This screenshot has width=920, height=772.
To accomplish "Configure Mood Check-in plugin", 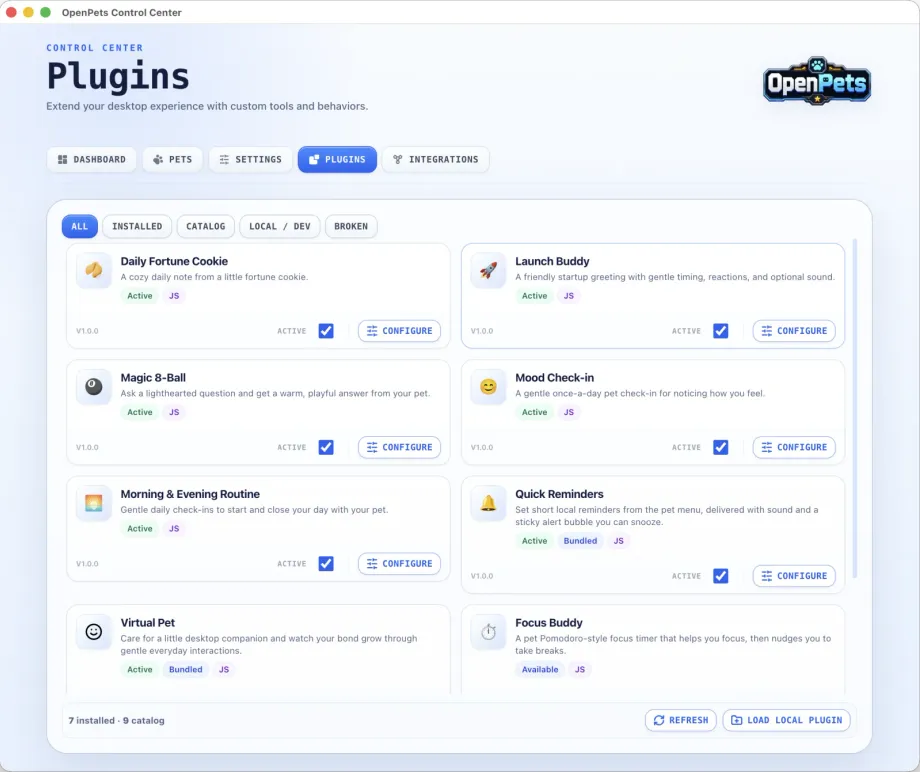I will 794,447.
